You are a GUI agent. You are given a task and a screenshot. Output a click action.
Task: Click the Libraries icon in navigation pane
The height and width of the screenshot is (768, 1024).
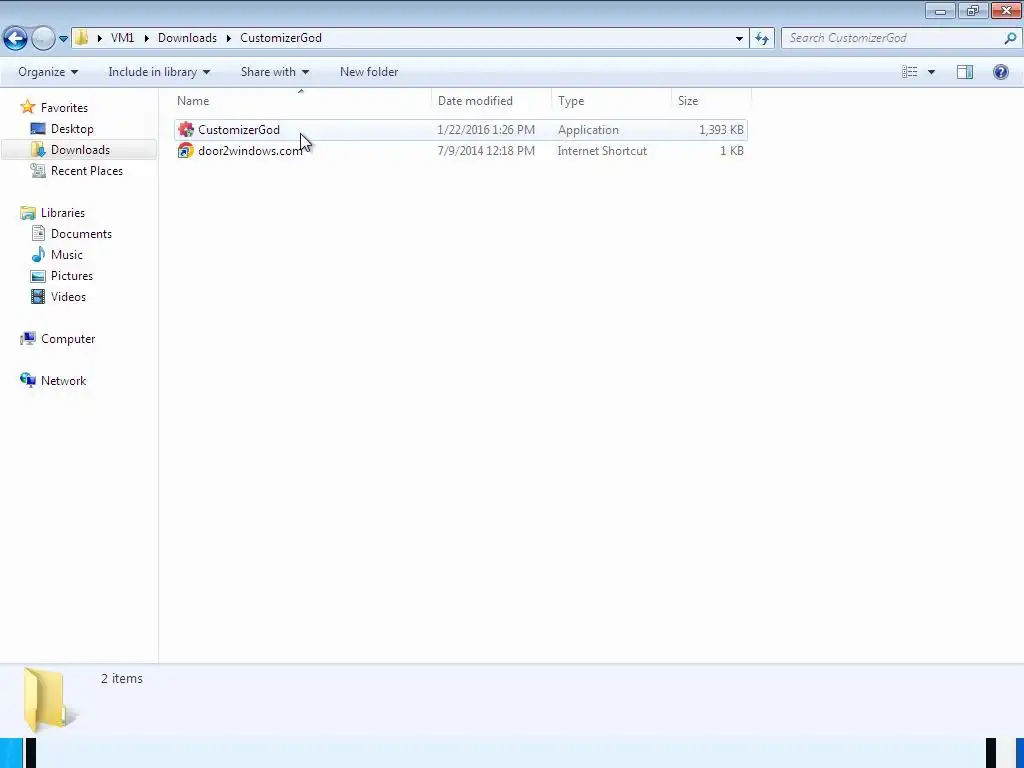27,213
